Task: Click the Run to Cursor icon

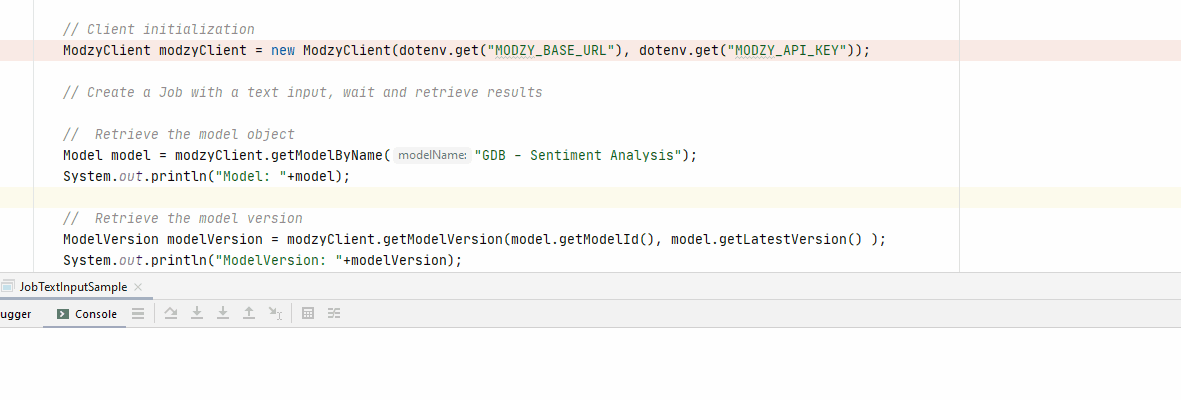Action: 275,313
